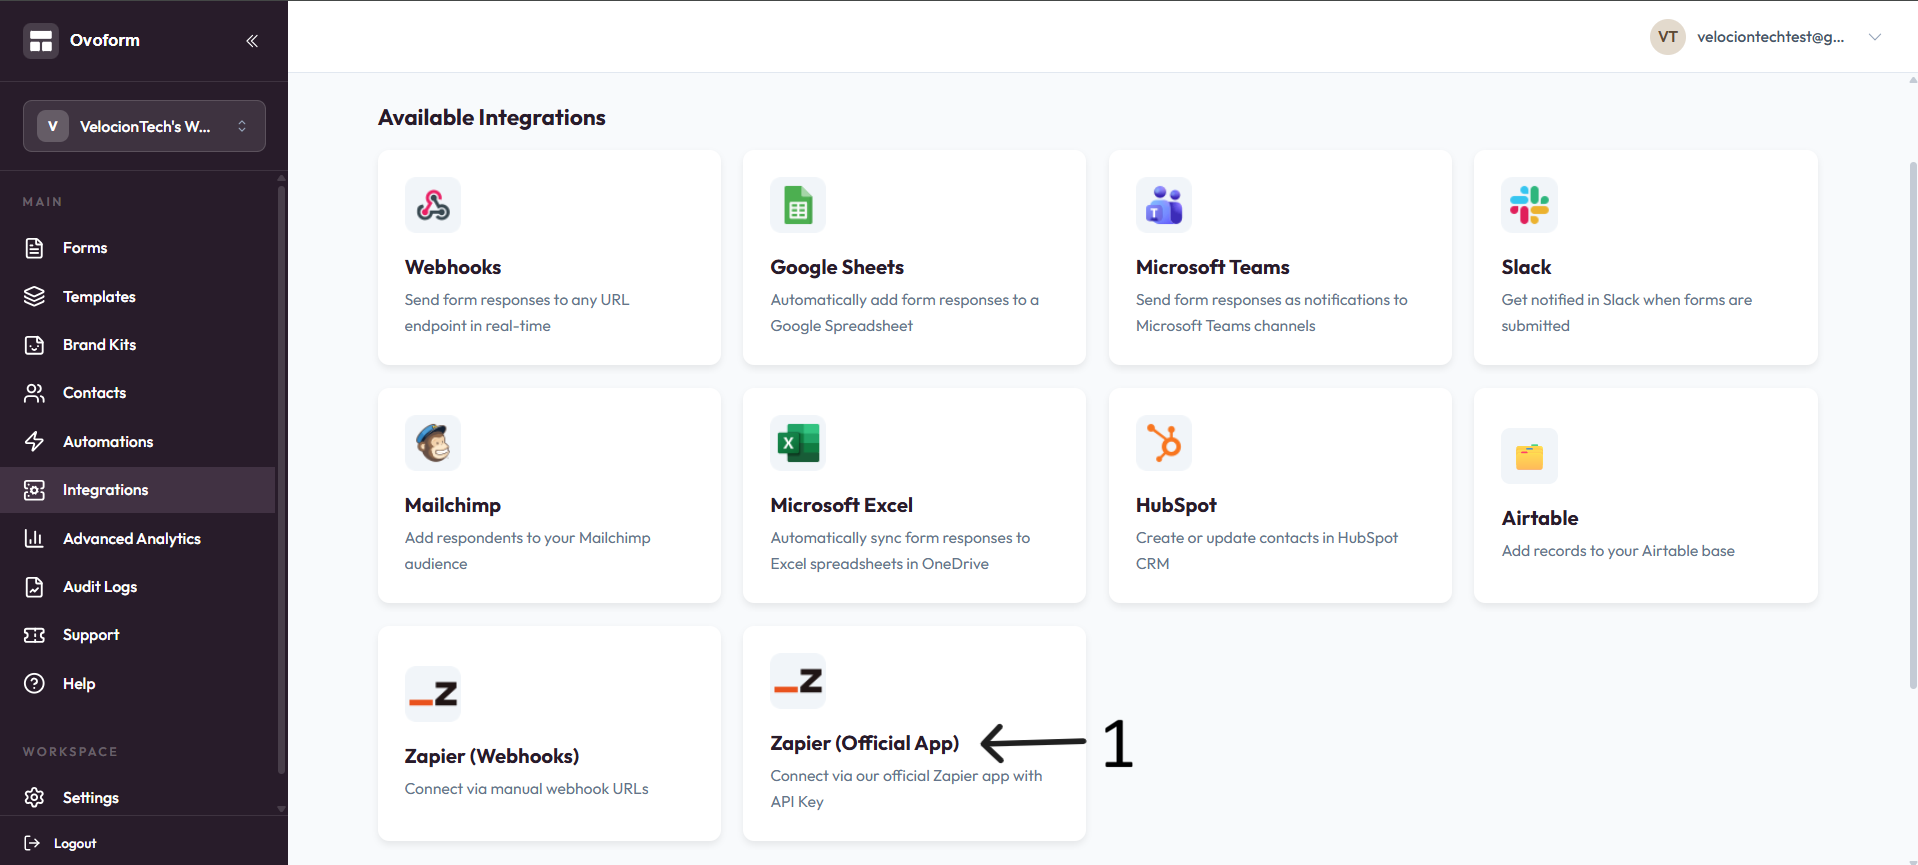Screen dimensions: 1918x865
Task: Select Microsoft Excel card title
Action: (842, 505)
